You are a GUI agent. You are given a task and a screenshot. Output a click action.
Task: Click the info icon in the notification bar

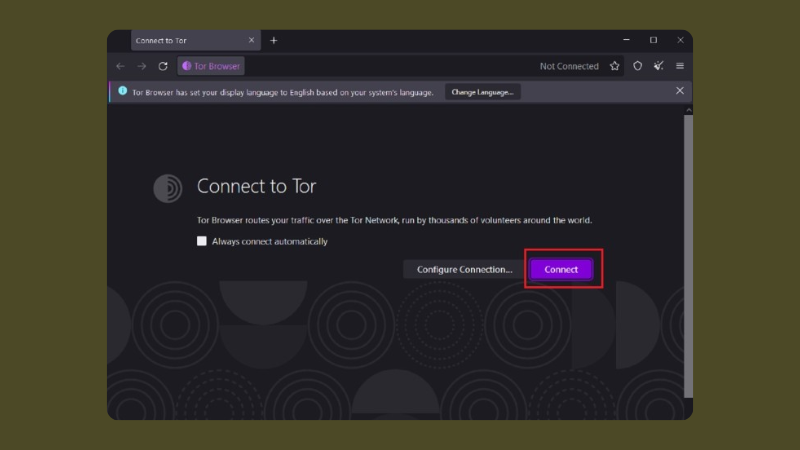coord(122,91)
